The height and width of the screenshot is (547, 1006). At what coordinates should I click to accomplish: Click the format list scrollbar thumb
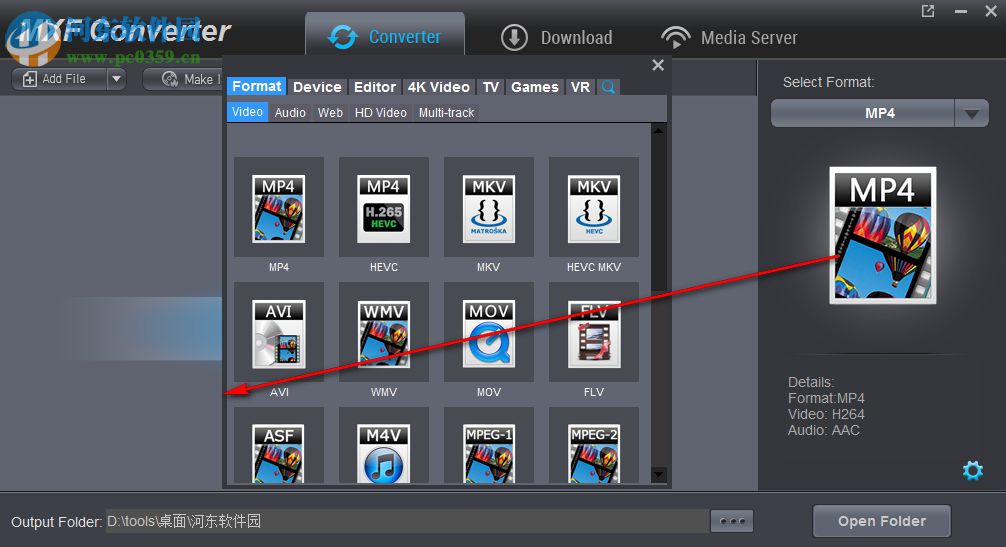pyautogui.click(x=658, y=213)
